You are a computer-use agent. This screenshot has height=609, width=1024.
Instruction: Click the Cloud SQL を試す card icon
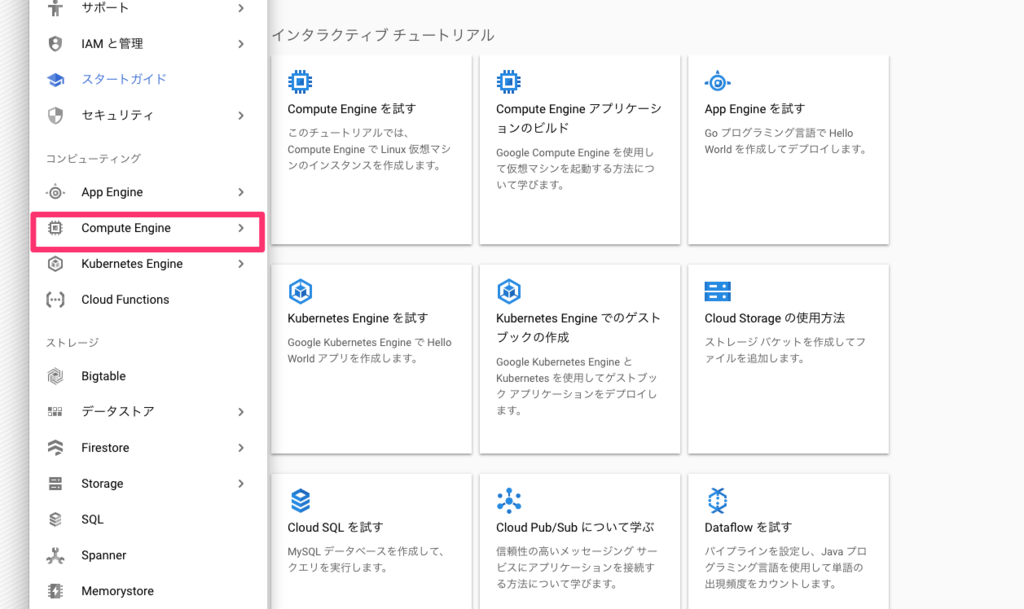point(300,501)
